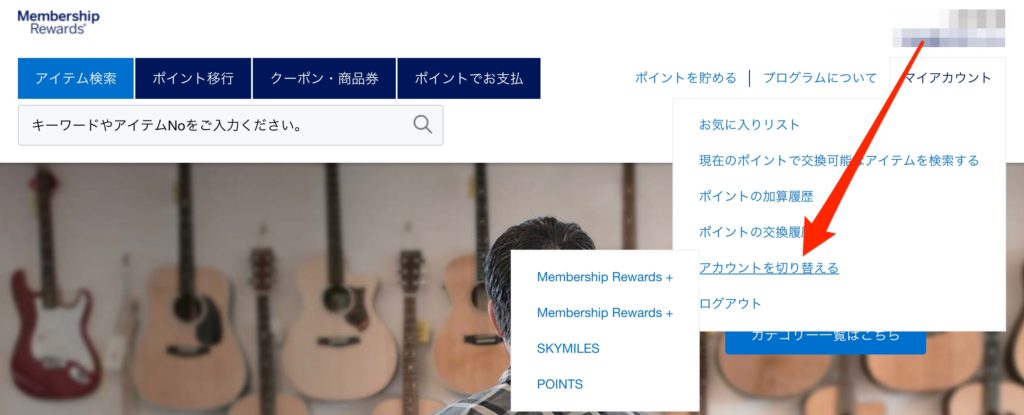Image resolution: width=1024 pixels, height=415 pixels.
Task: Select the ポイントでお支払 tab
Action: point(469,78)
